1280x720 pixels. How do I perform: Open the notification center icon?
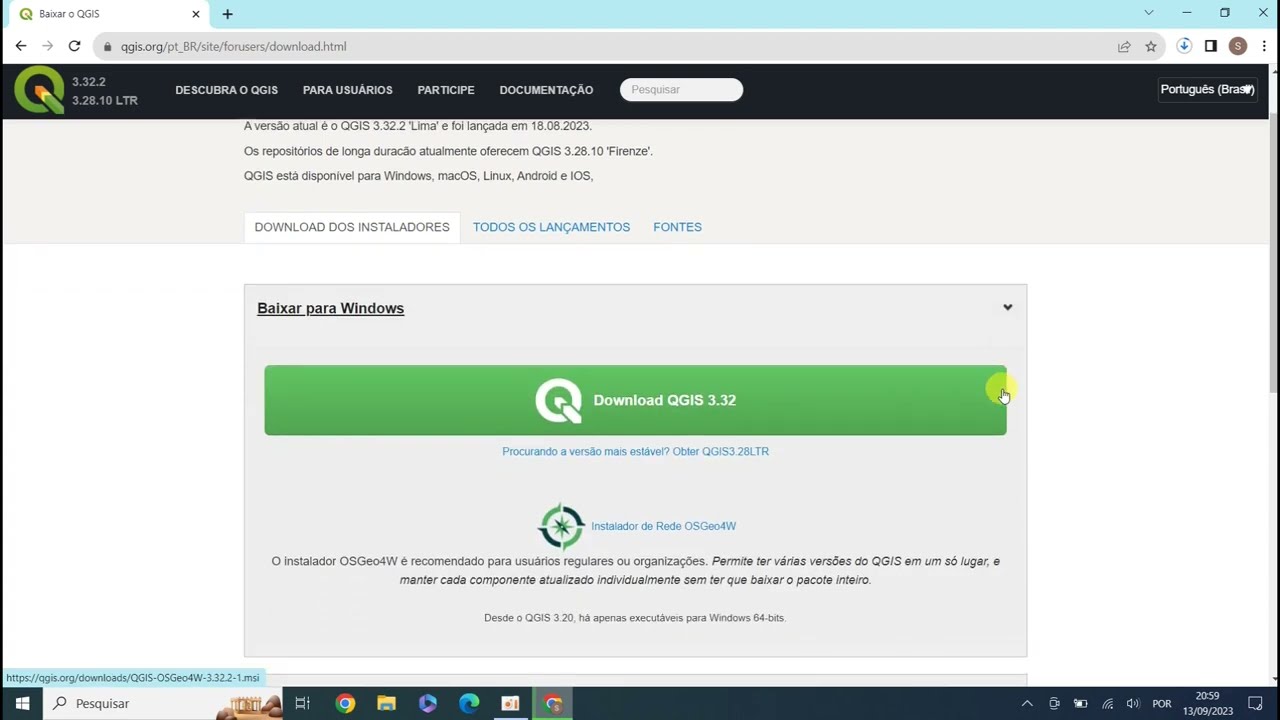click(1255, 703)
